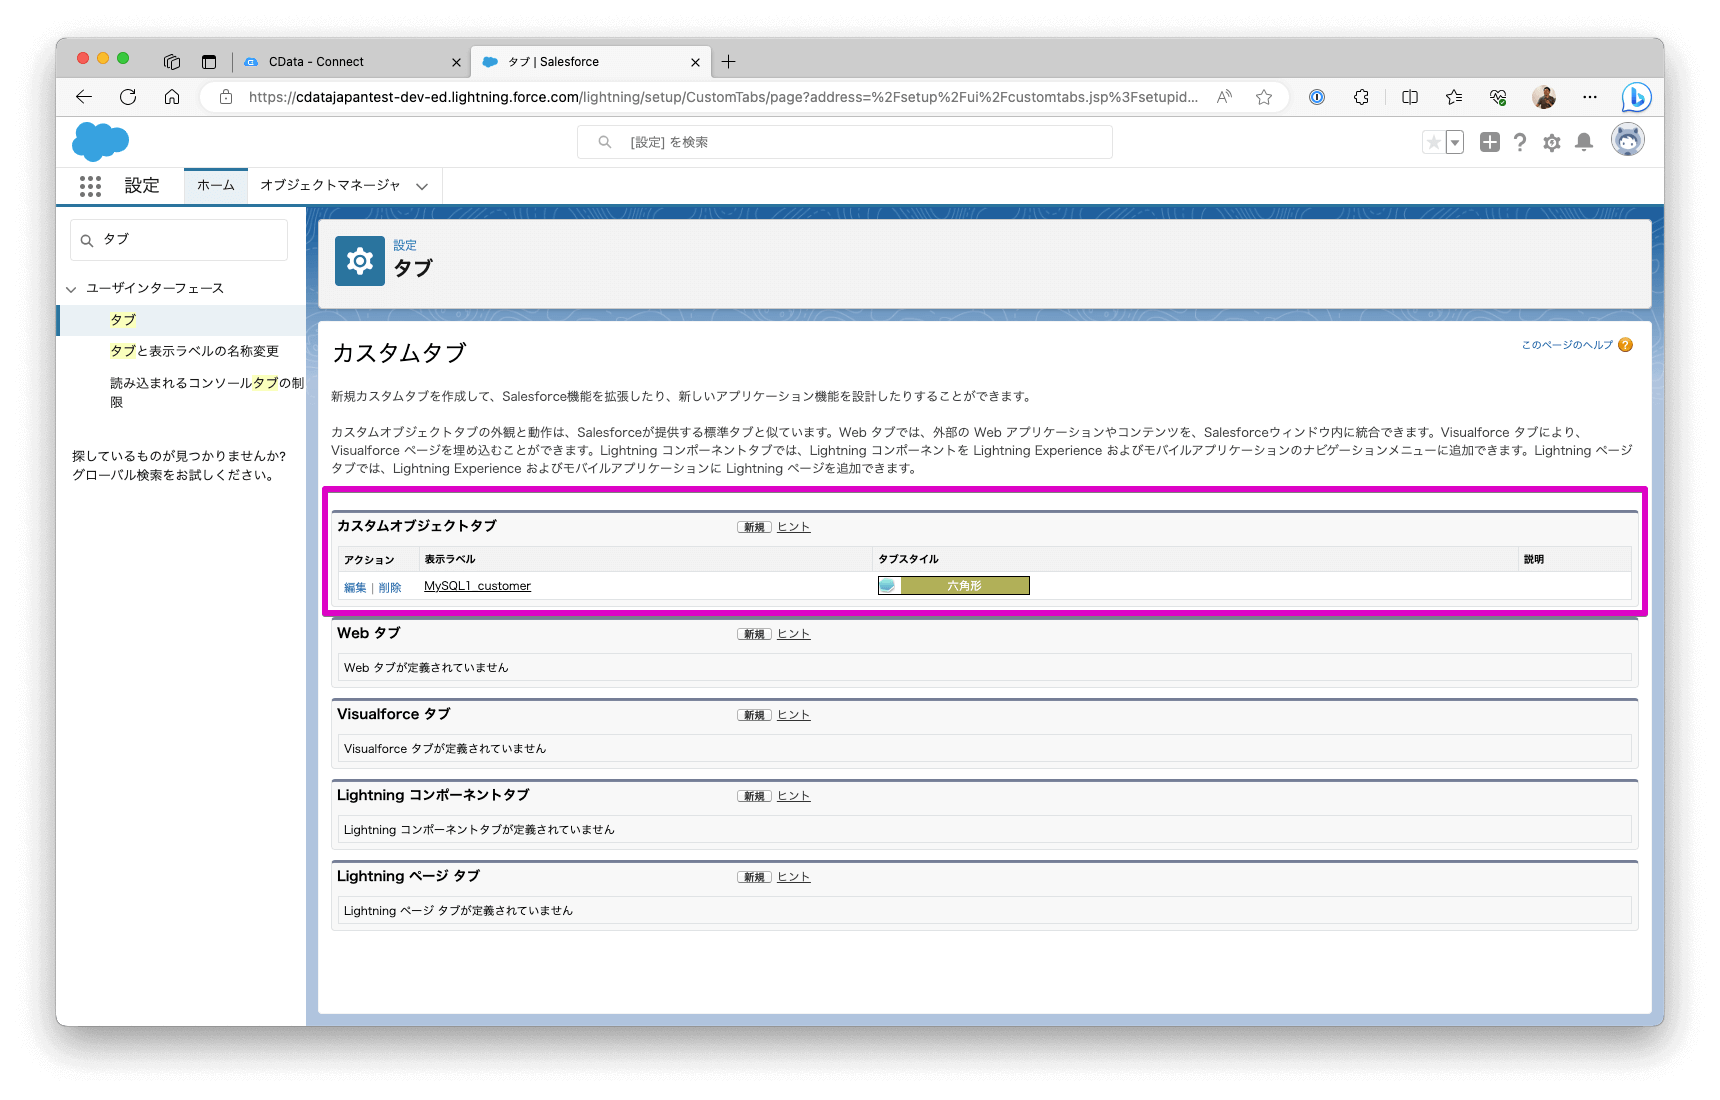Open the MySQL1_customer label link

477,586
